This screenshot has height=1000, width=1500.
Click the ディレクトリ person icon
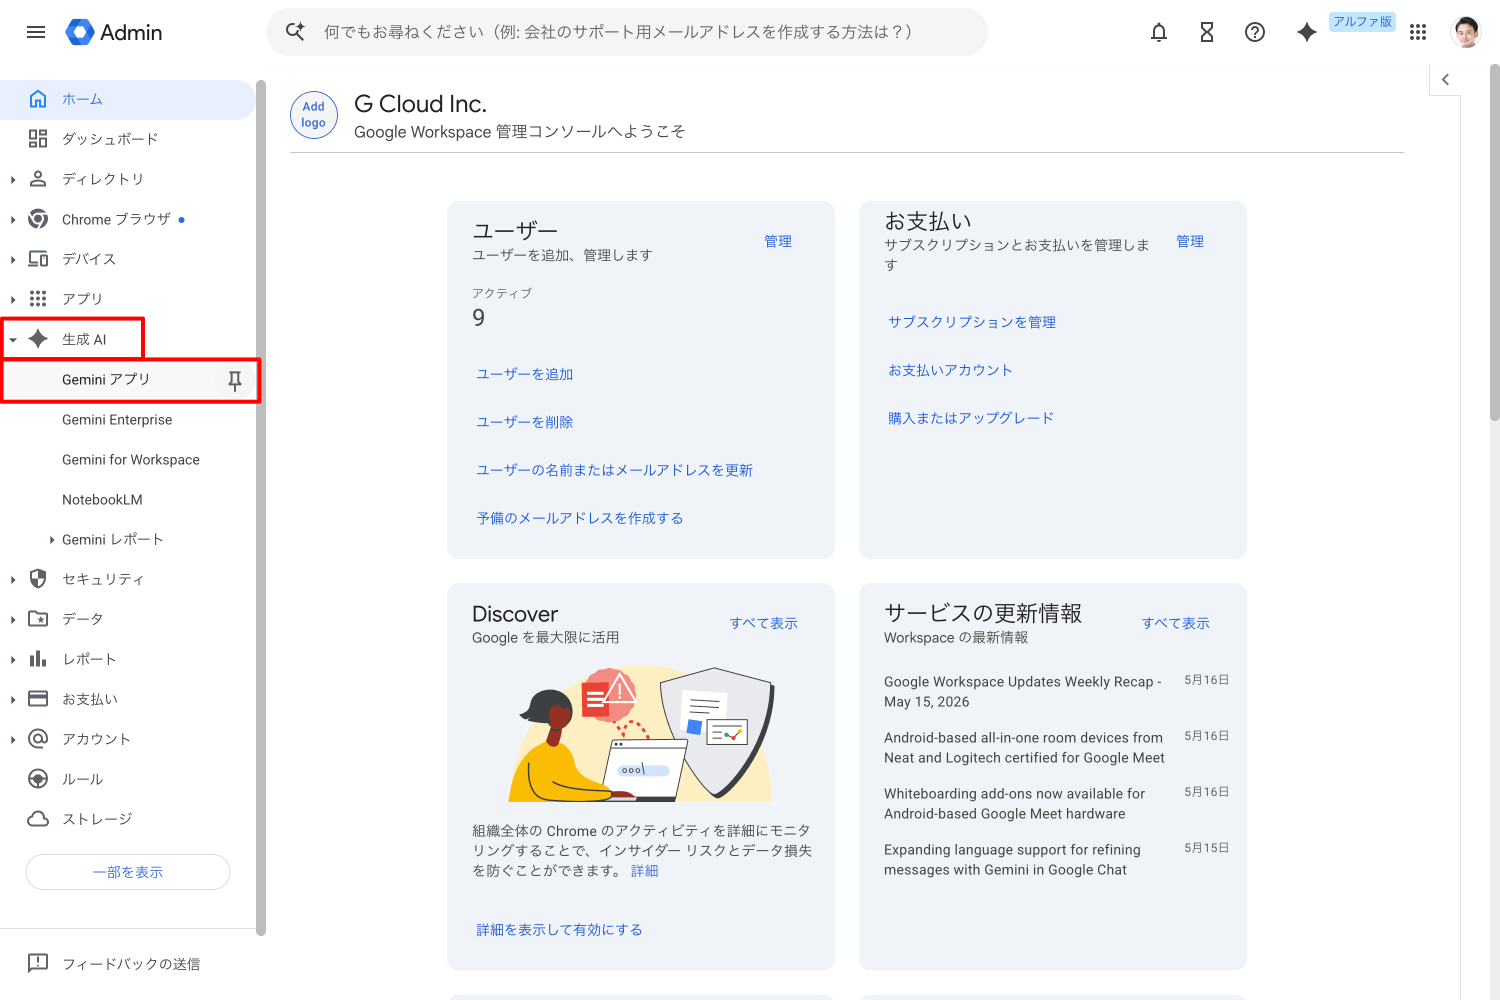click(38, 179)
